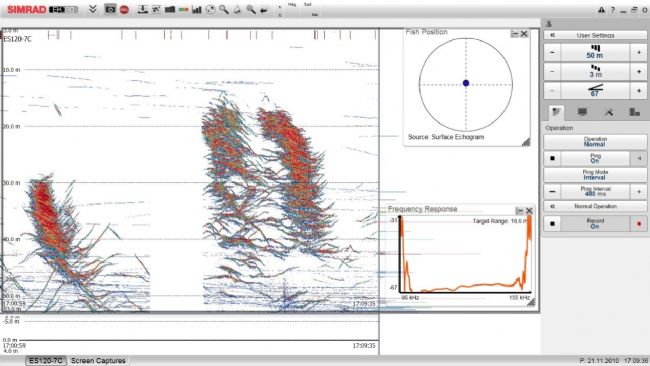
Task: Expand the top bar double chevron
Action: tap(93, 9)
